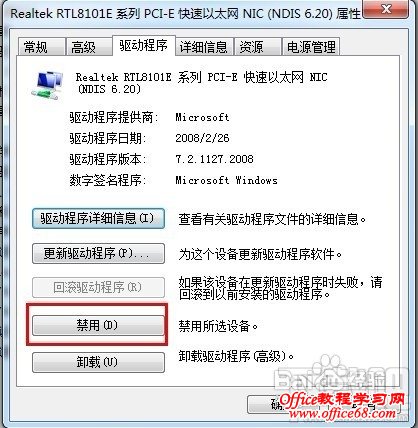Click the driver date value 2008/2/26
Viewport: 418px width, 428px height.
tap(202, 138)
